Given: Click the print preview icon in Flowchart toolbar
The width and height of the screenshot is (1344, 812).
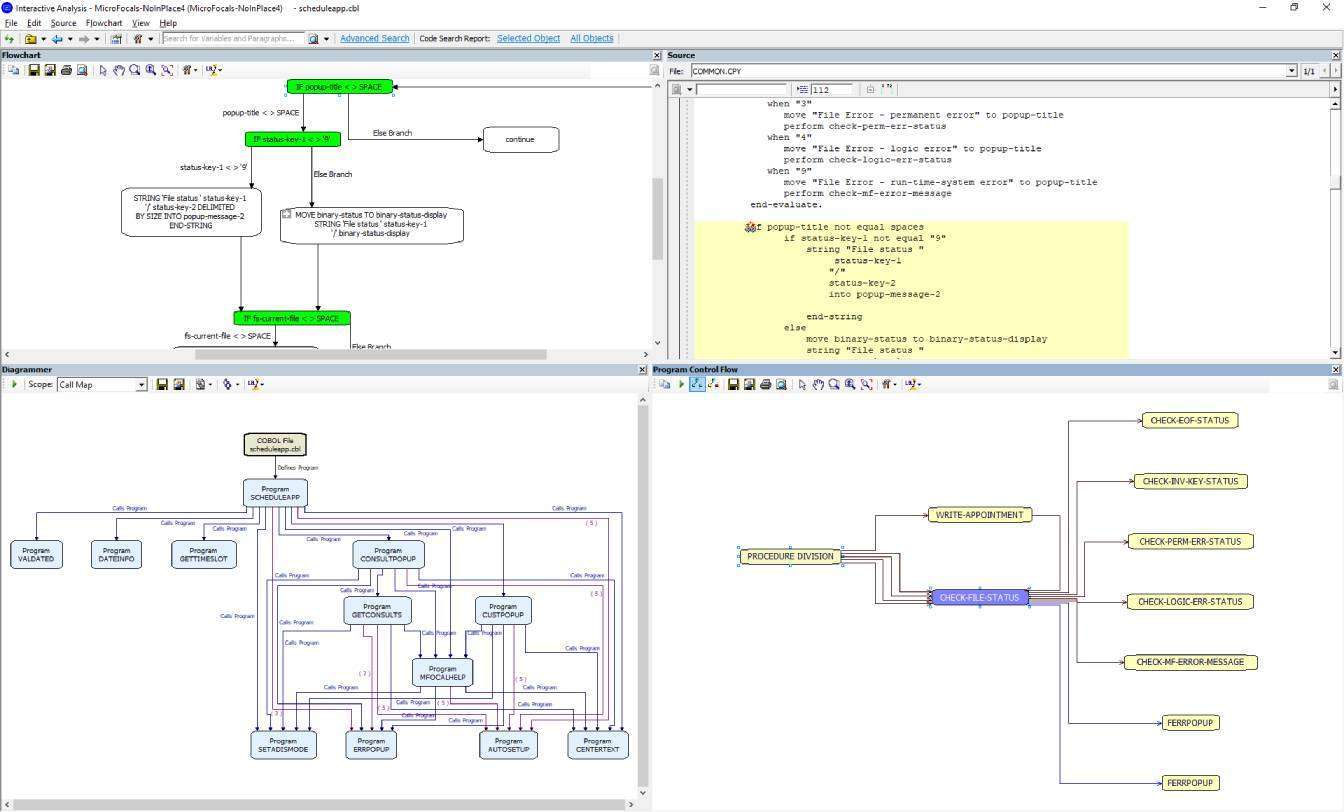Looking at the screenshot, I should [82, 70].
